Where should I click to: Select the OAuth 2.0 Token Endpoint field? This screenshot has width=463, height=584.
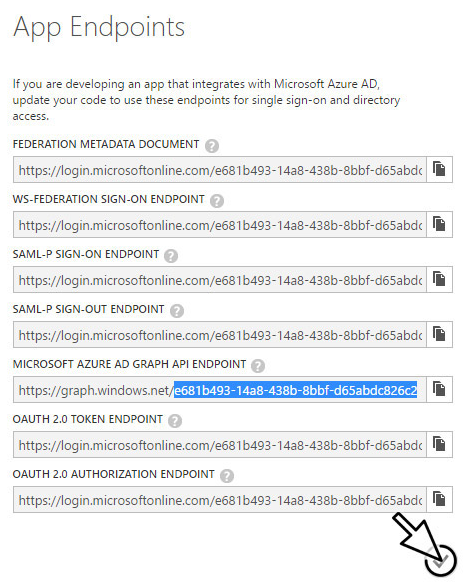[220, 444]
